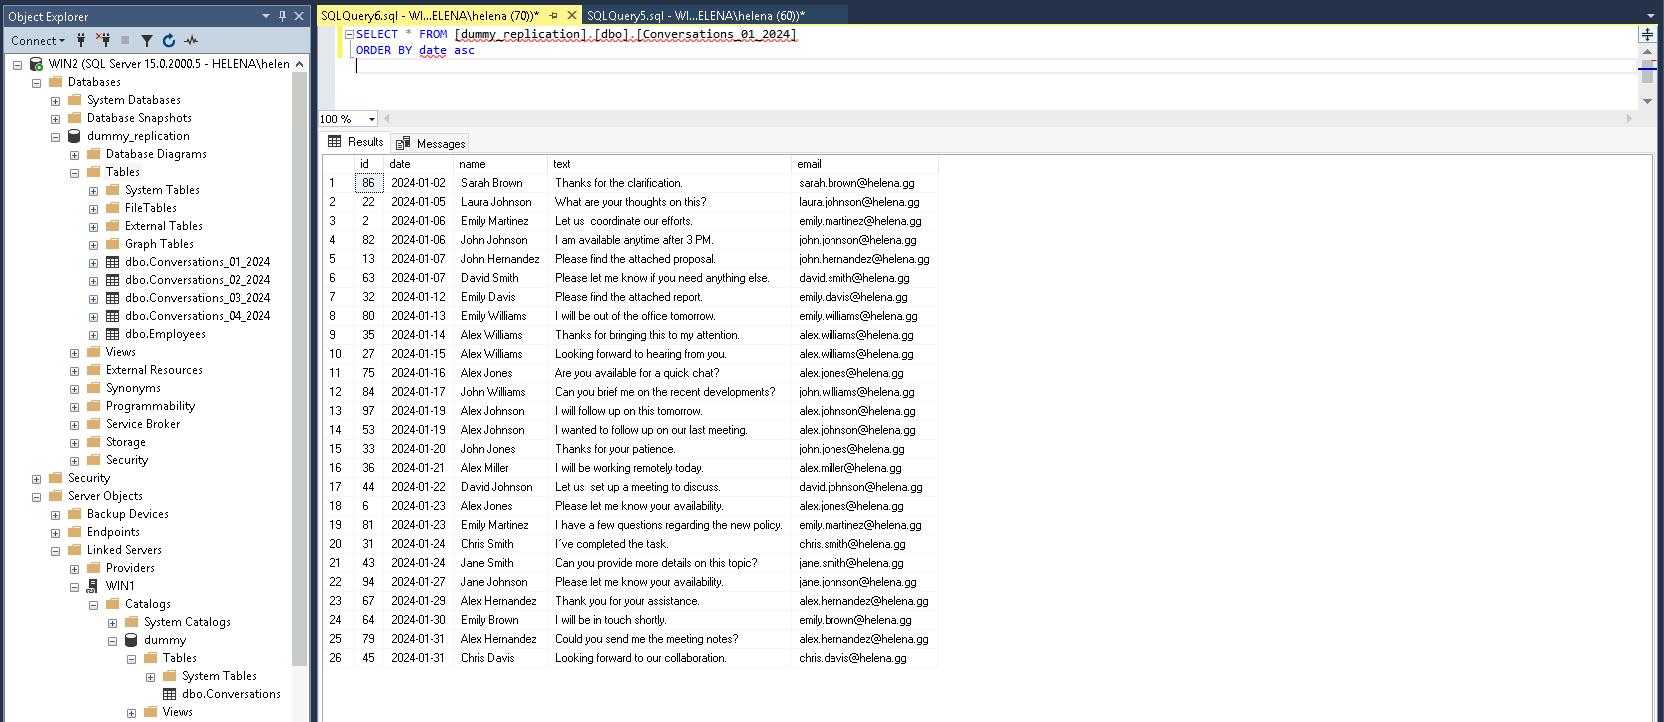Image resolution: width=1664 pixels, height=722 pixels.
Task: Click the email column header
Action: tap(809, 164)
